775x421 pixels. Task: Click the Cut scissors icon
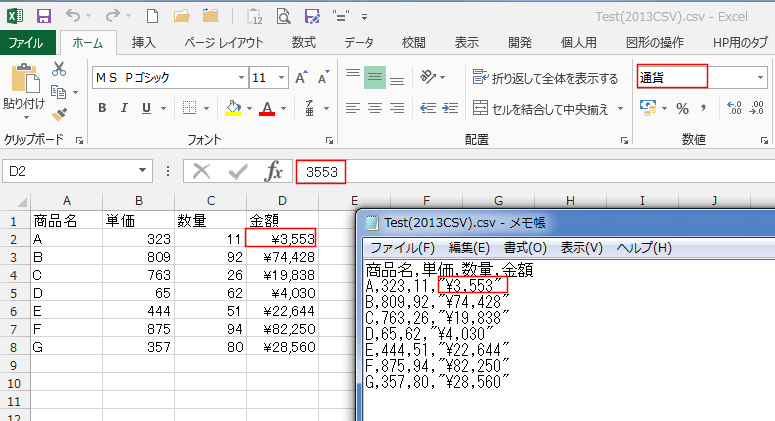(x=59, y=69)
